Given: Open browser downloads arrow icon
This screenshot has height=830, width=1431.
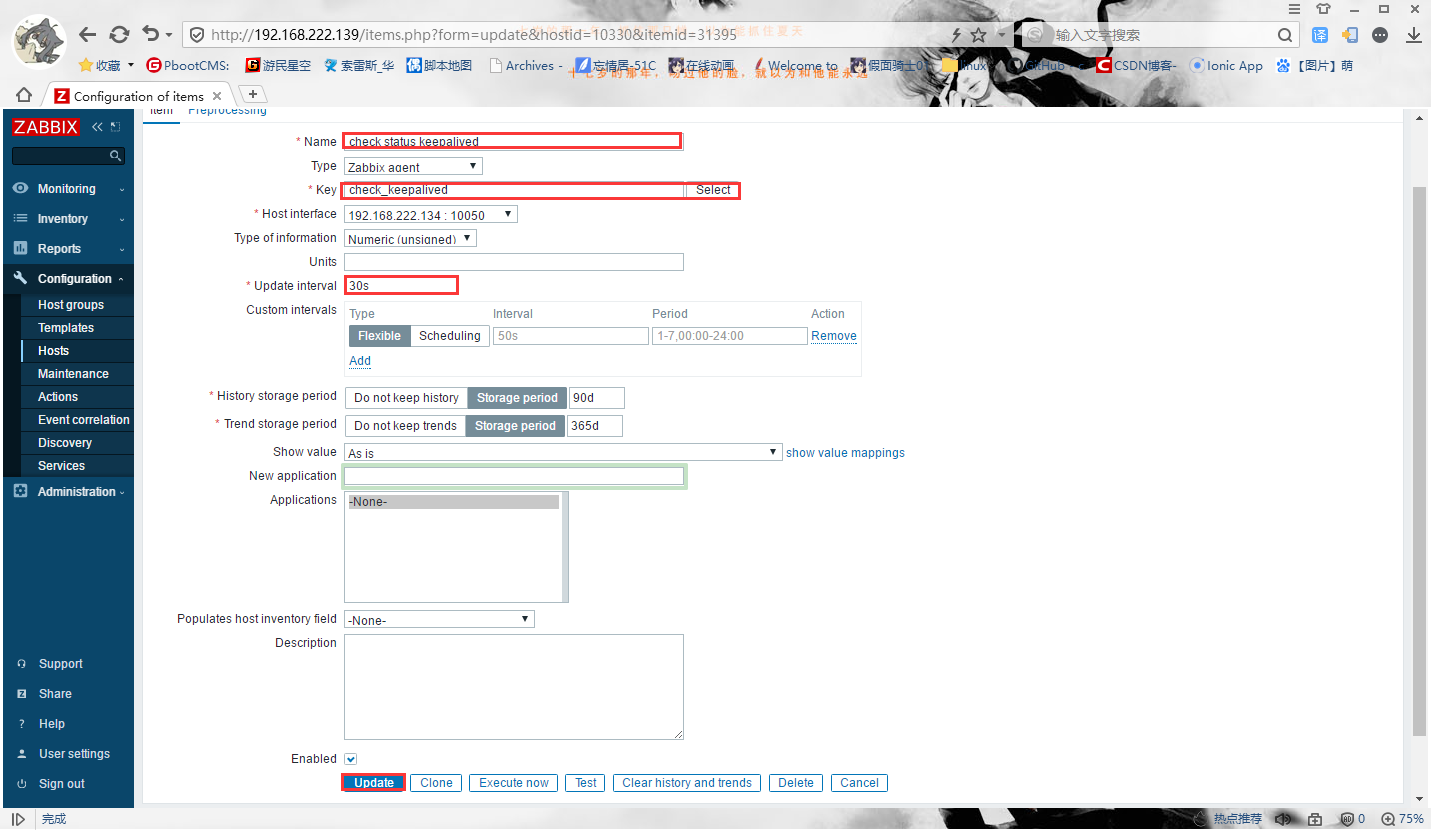Looking at the screenshot, I should 1414,35.
